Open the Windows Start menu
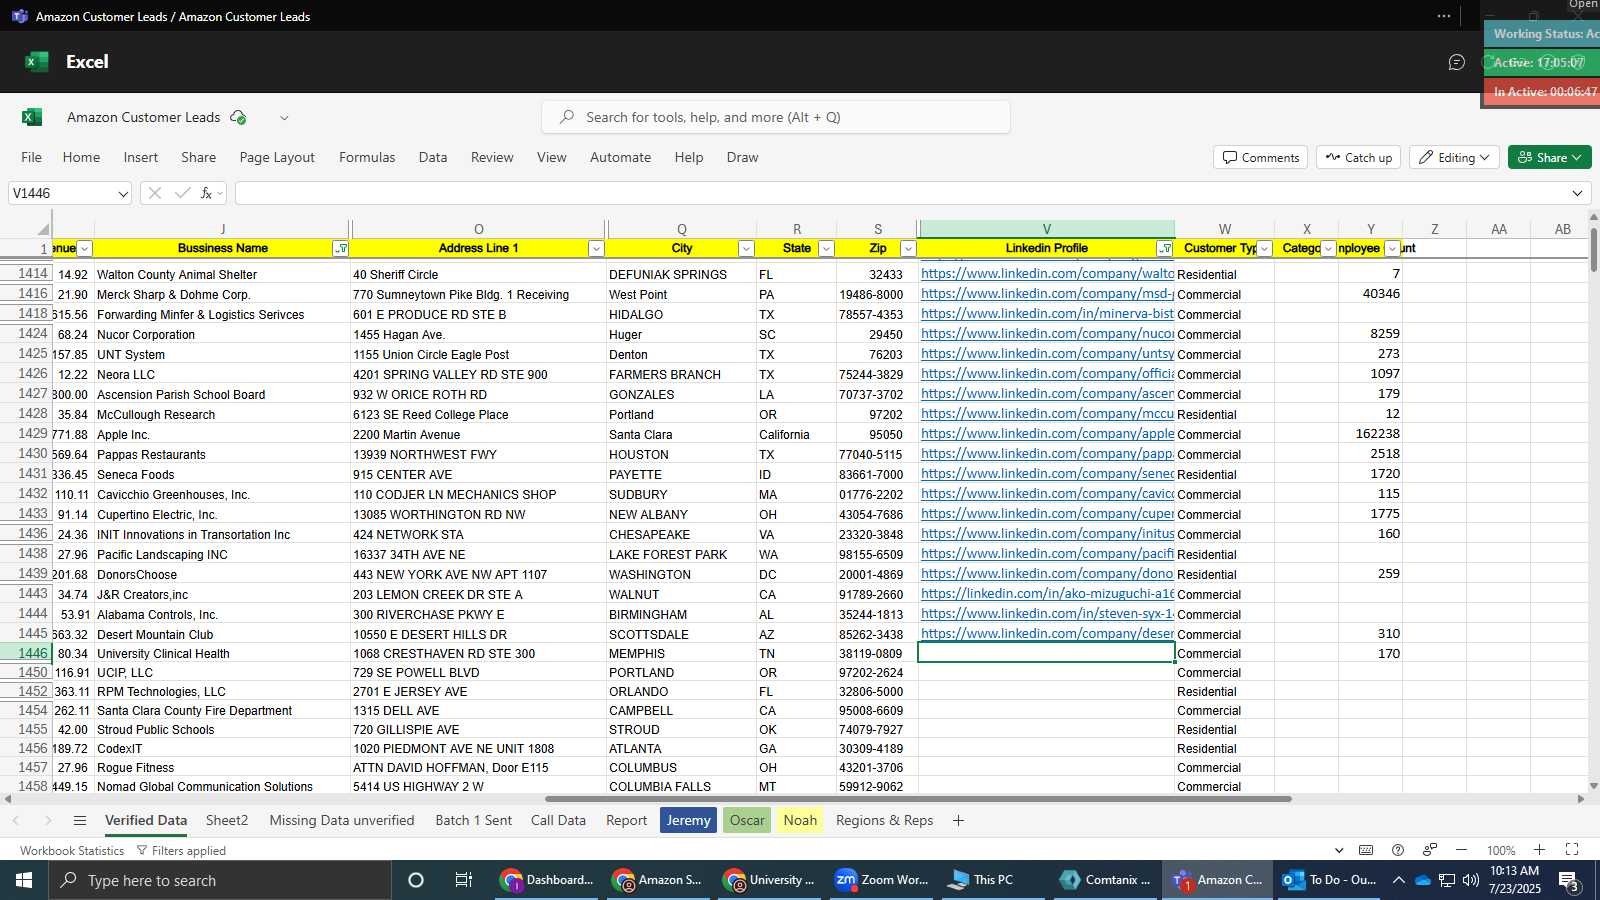The height and width of the screenshot is (900, 1600). click(x=24, y=880)
